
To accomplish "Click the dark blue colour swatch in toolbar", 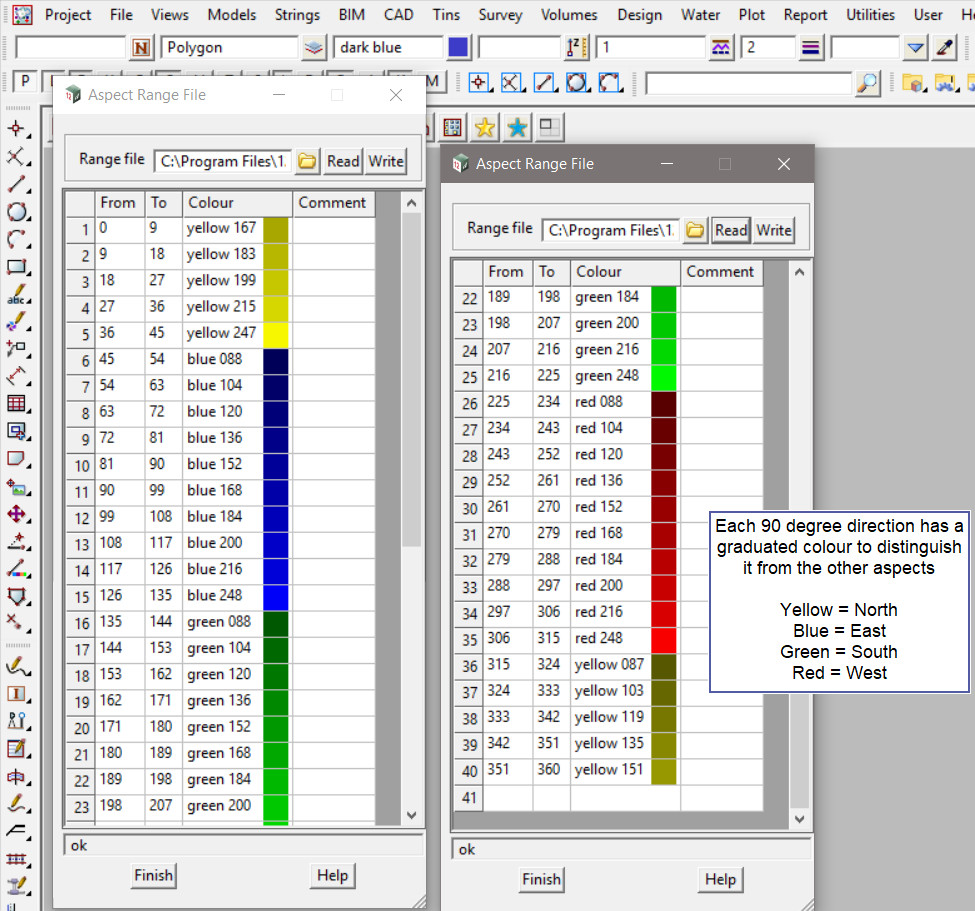I will [x=458, y=47].
